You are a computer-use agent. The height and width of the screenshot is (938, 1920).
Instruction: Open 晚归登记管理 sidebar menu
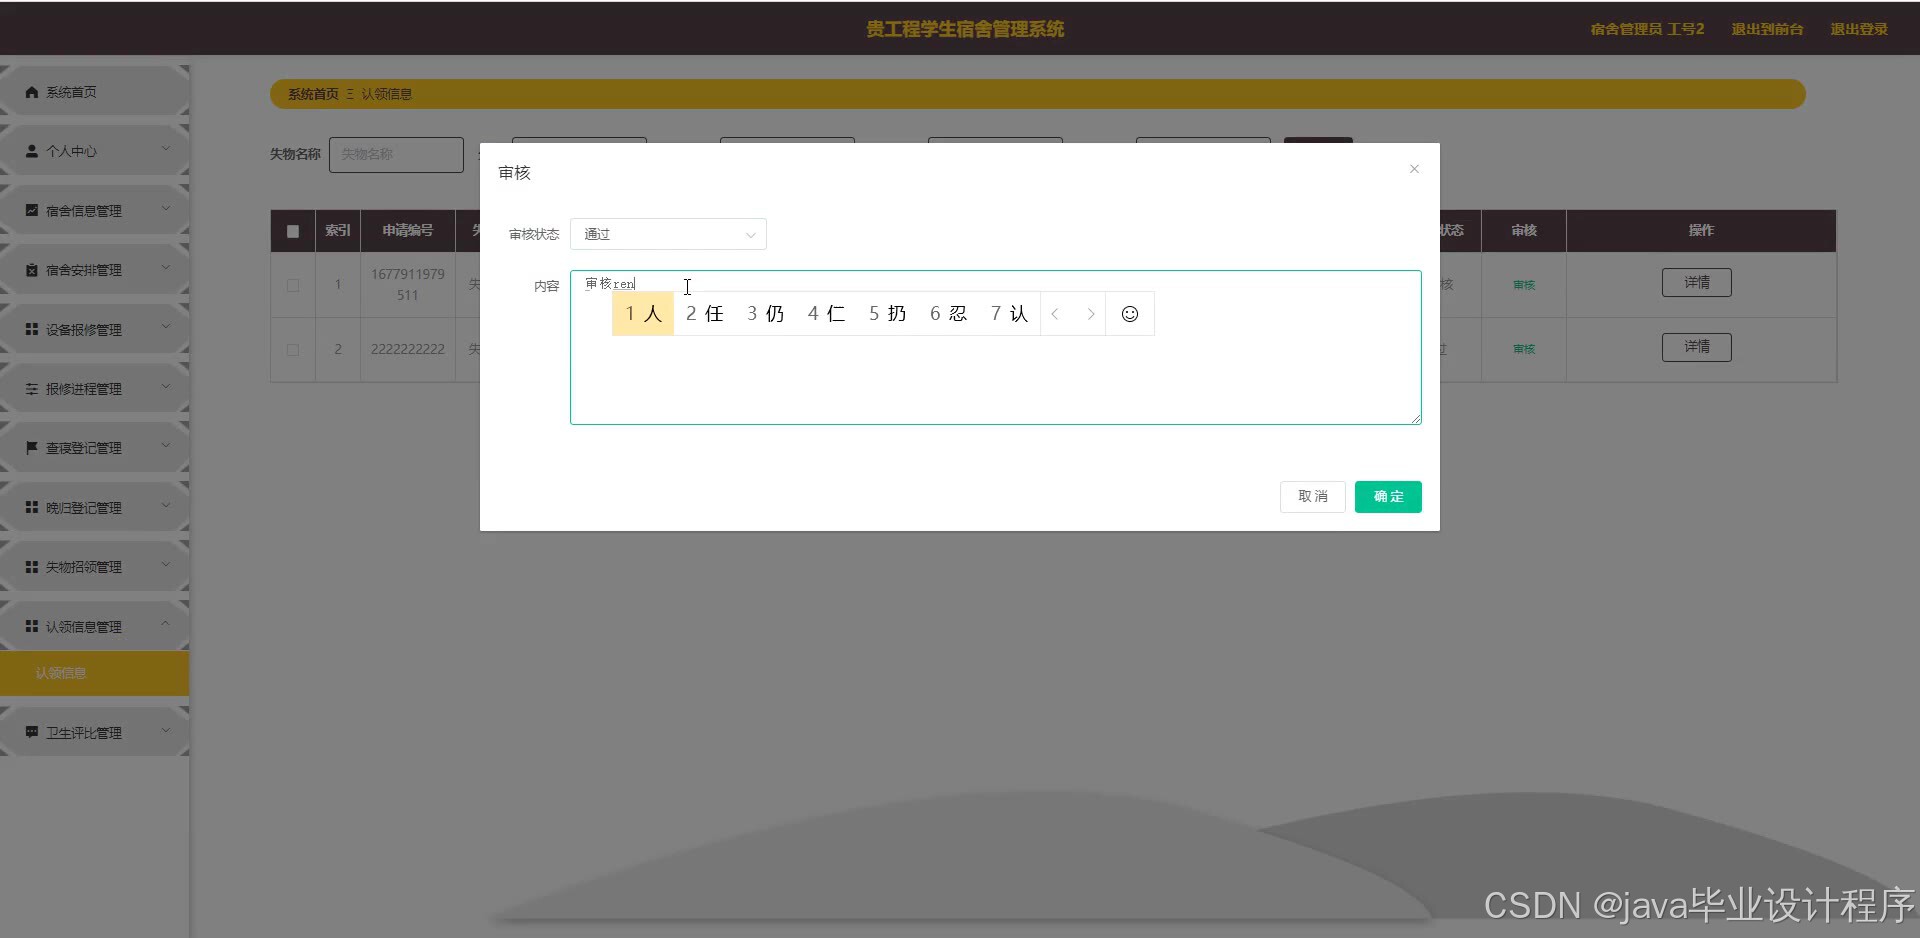[95, 507]
